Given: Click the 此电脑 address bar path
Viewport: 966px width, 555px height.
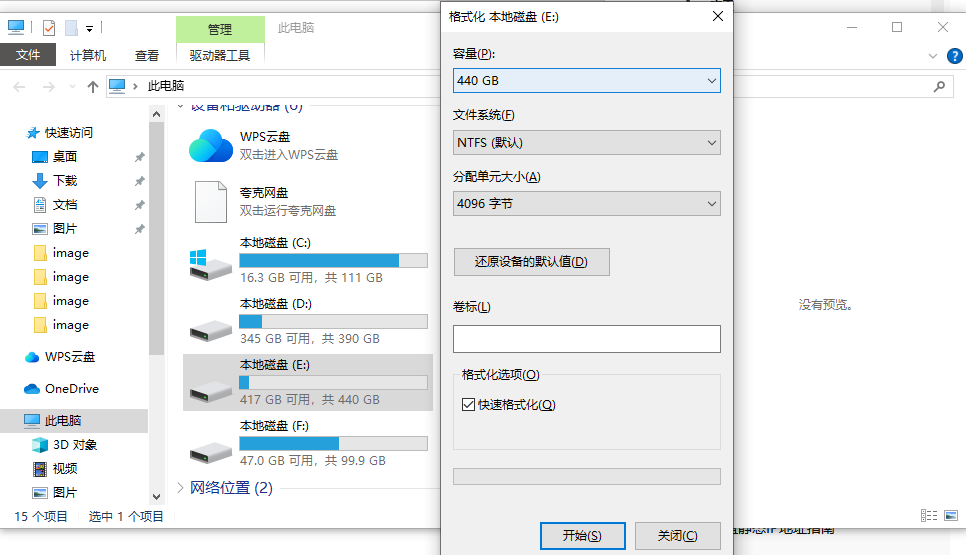Looking at the screenshot, I should [166, 86].
